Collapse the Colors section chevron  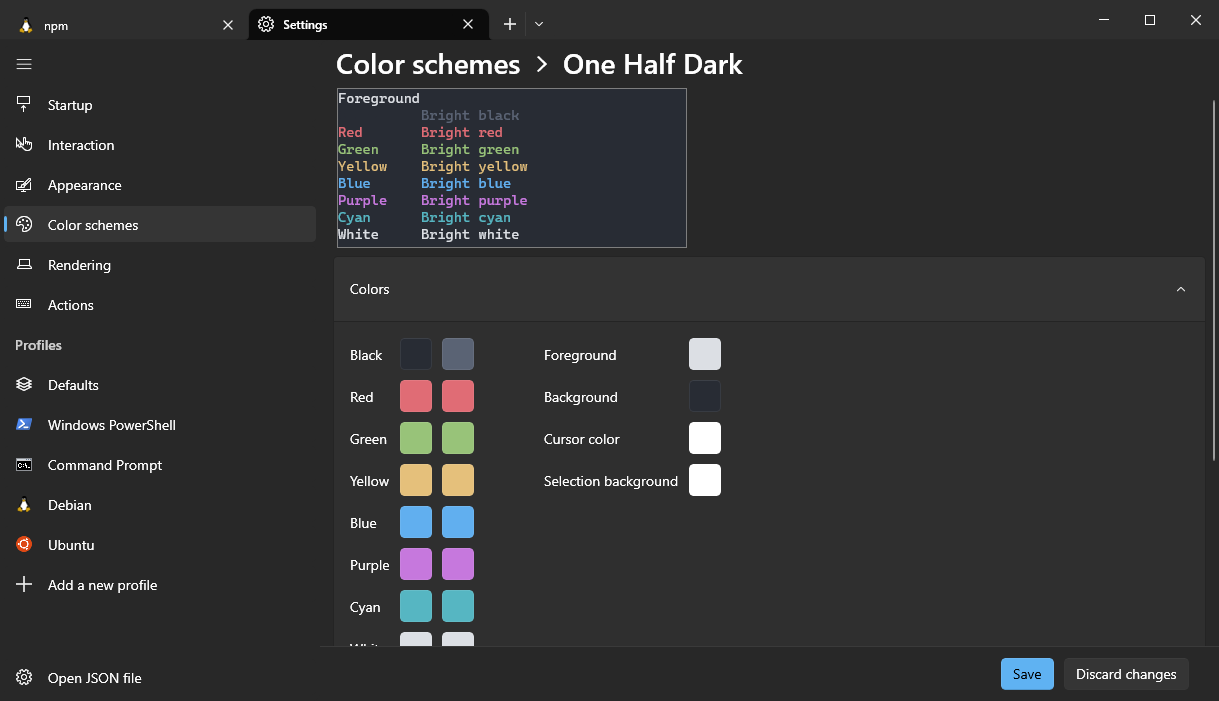1180,289
